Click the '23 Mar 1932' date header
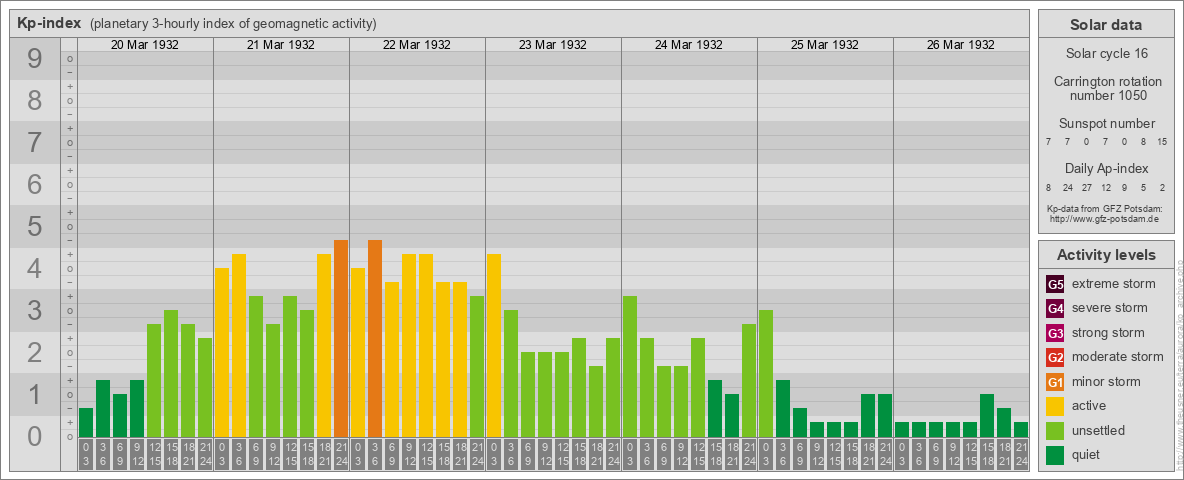1184x480 pixels. click(x=553, y=45)
